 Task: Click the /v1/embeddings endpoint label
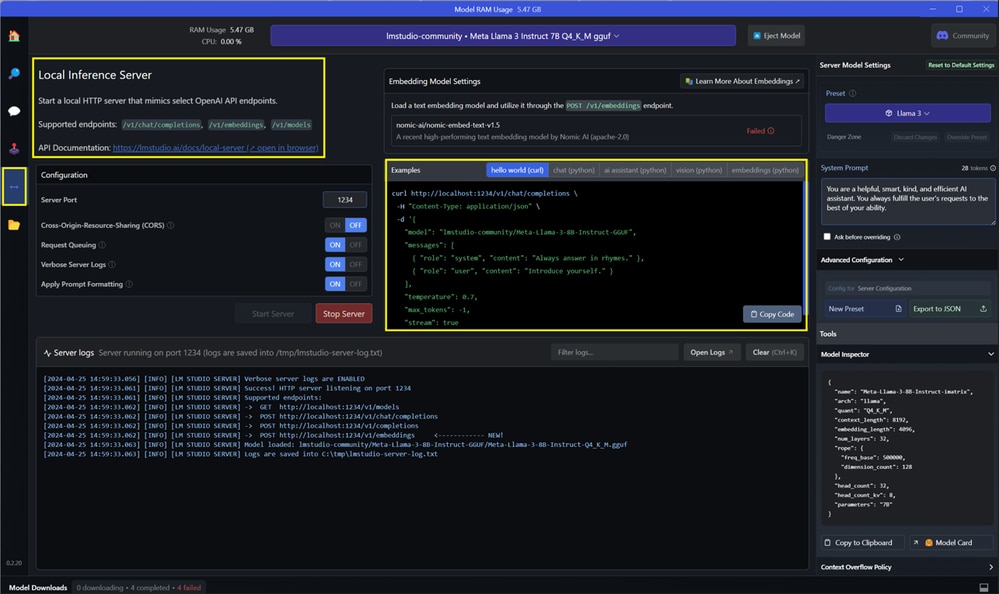[x=236, y=125]
